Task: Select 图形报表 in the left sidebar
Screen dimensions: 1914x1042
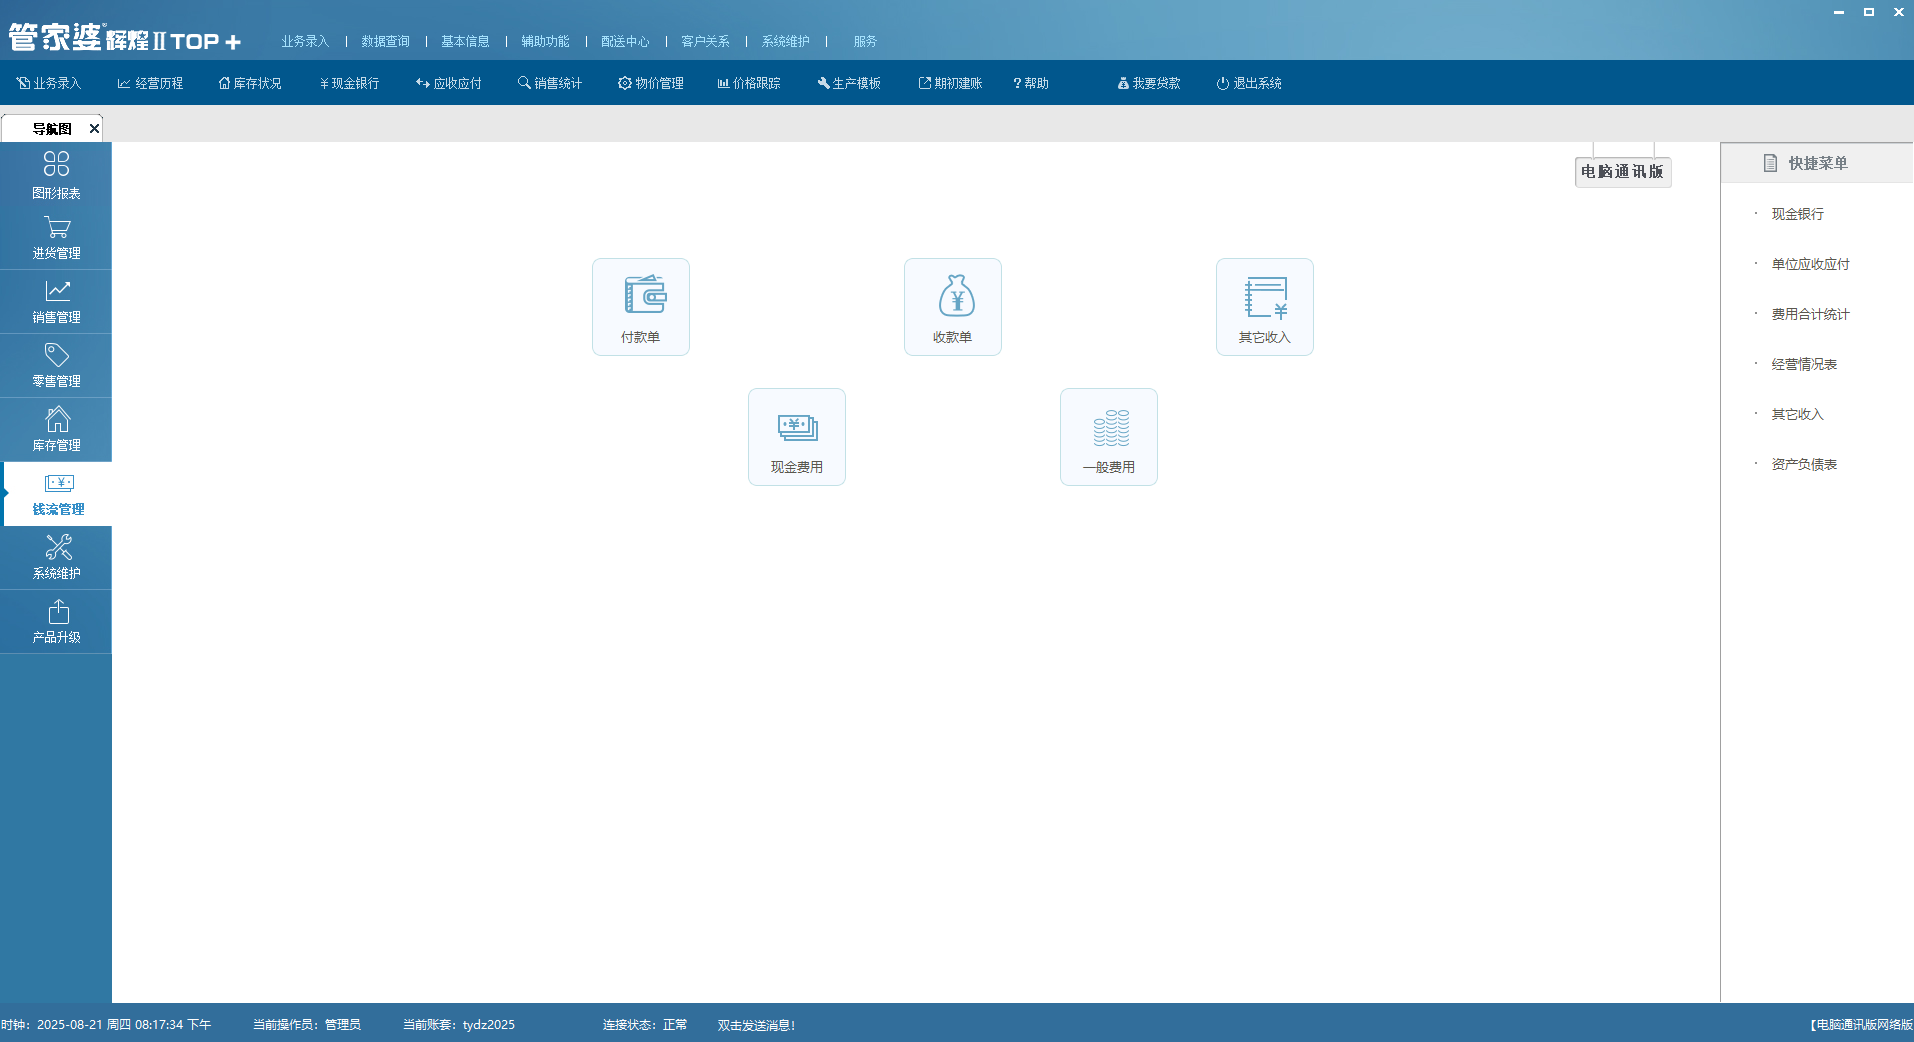Action: [56, 174]
